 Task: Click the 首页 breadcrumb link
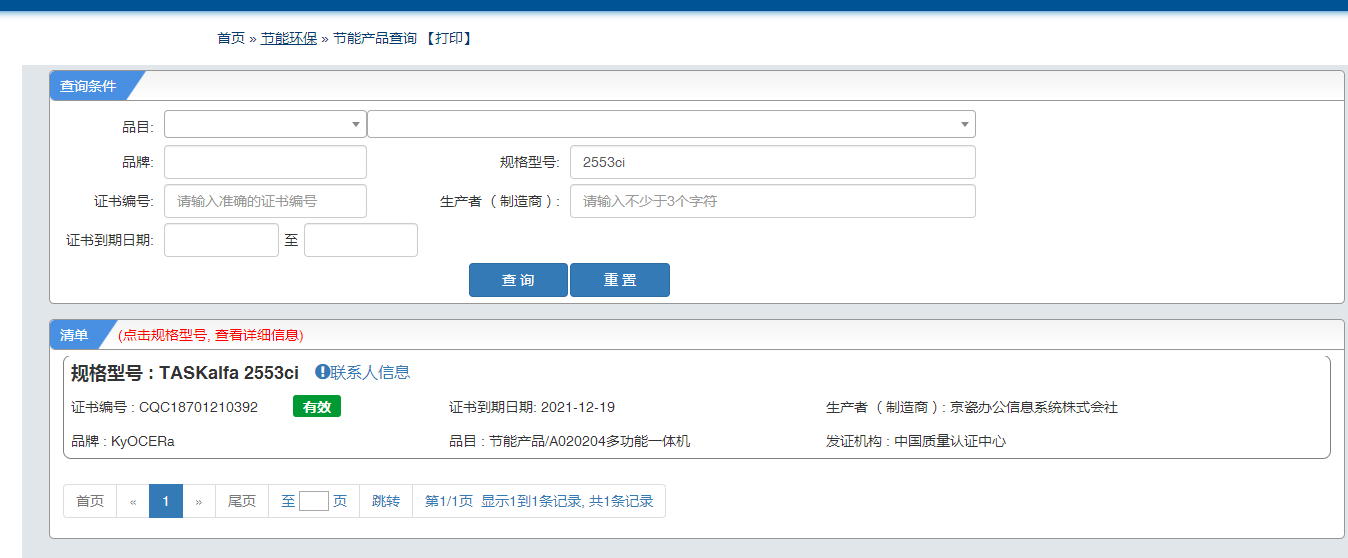pos(230,38)
